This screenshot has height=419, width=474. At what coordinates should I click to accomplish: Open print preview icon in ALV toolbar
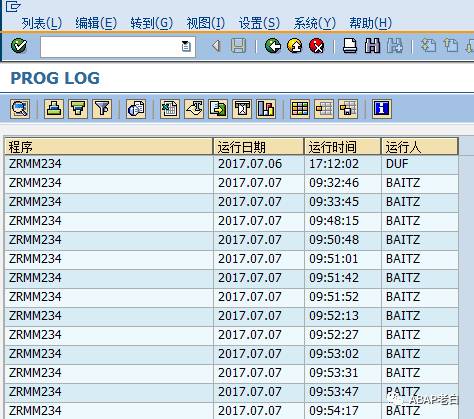pos(136,109)
